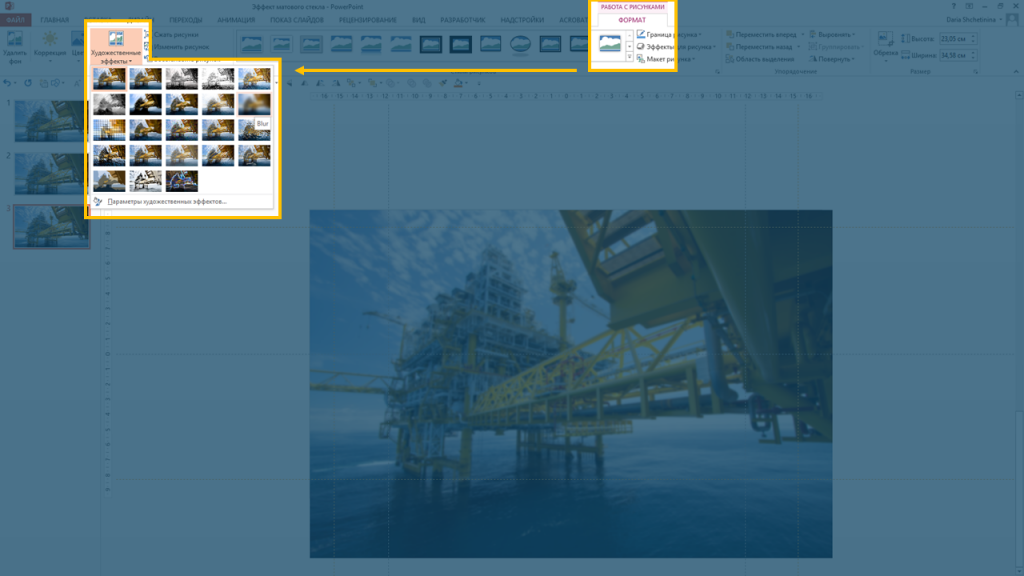Image resolution: width=1024 pixels, height=576 pixels.
Task: Open the Повернуть rotate menu
Action: tap(834, 59)
